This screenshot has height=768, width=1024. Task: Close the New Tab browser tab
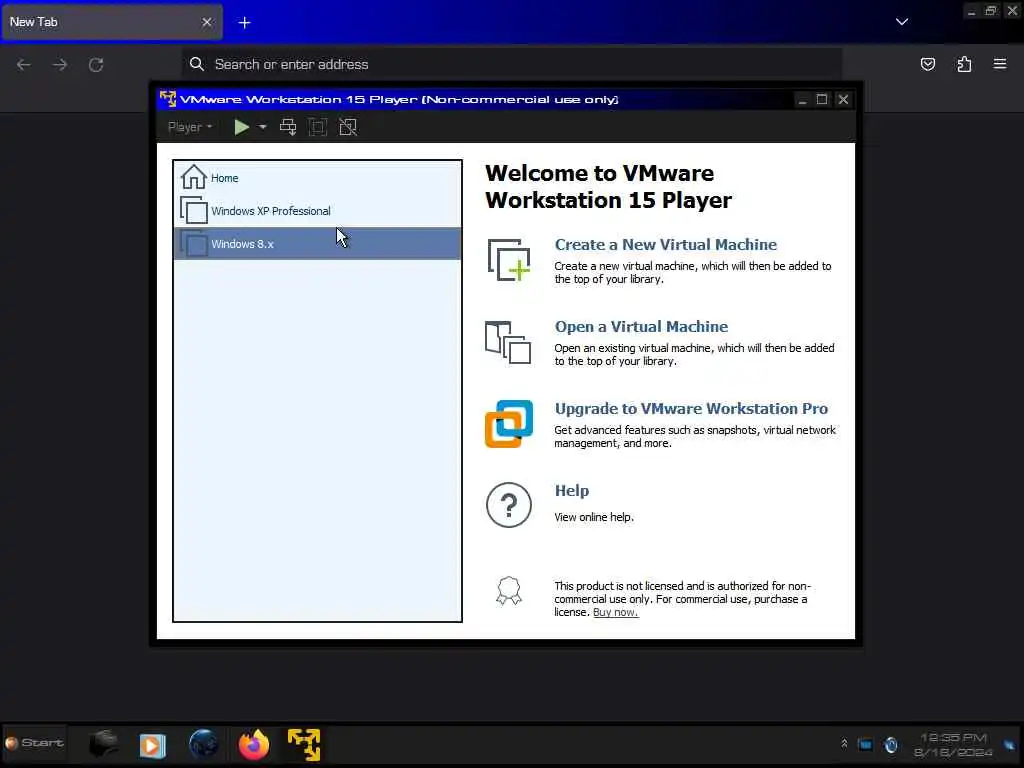[206, 22]
